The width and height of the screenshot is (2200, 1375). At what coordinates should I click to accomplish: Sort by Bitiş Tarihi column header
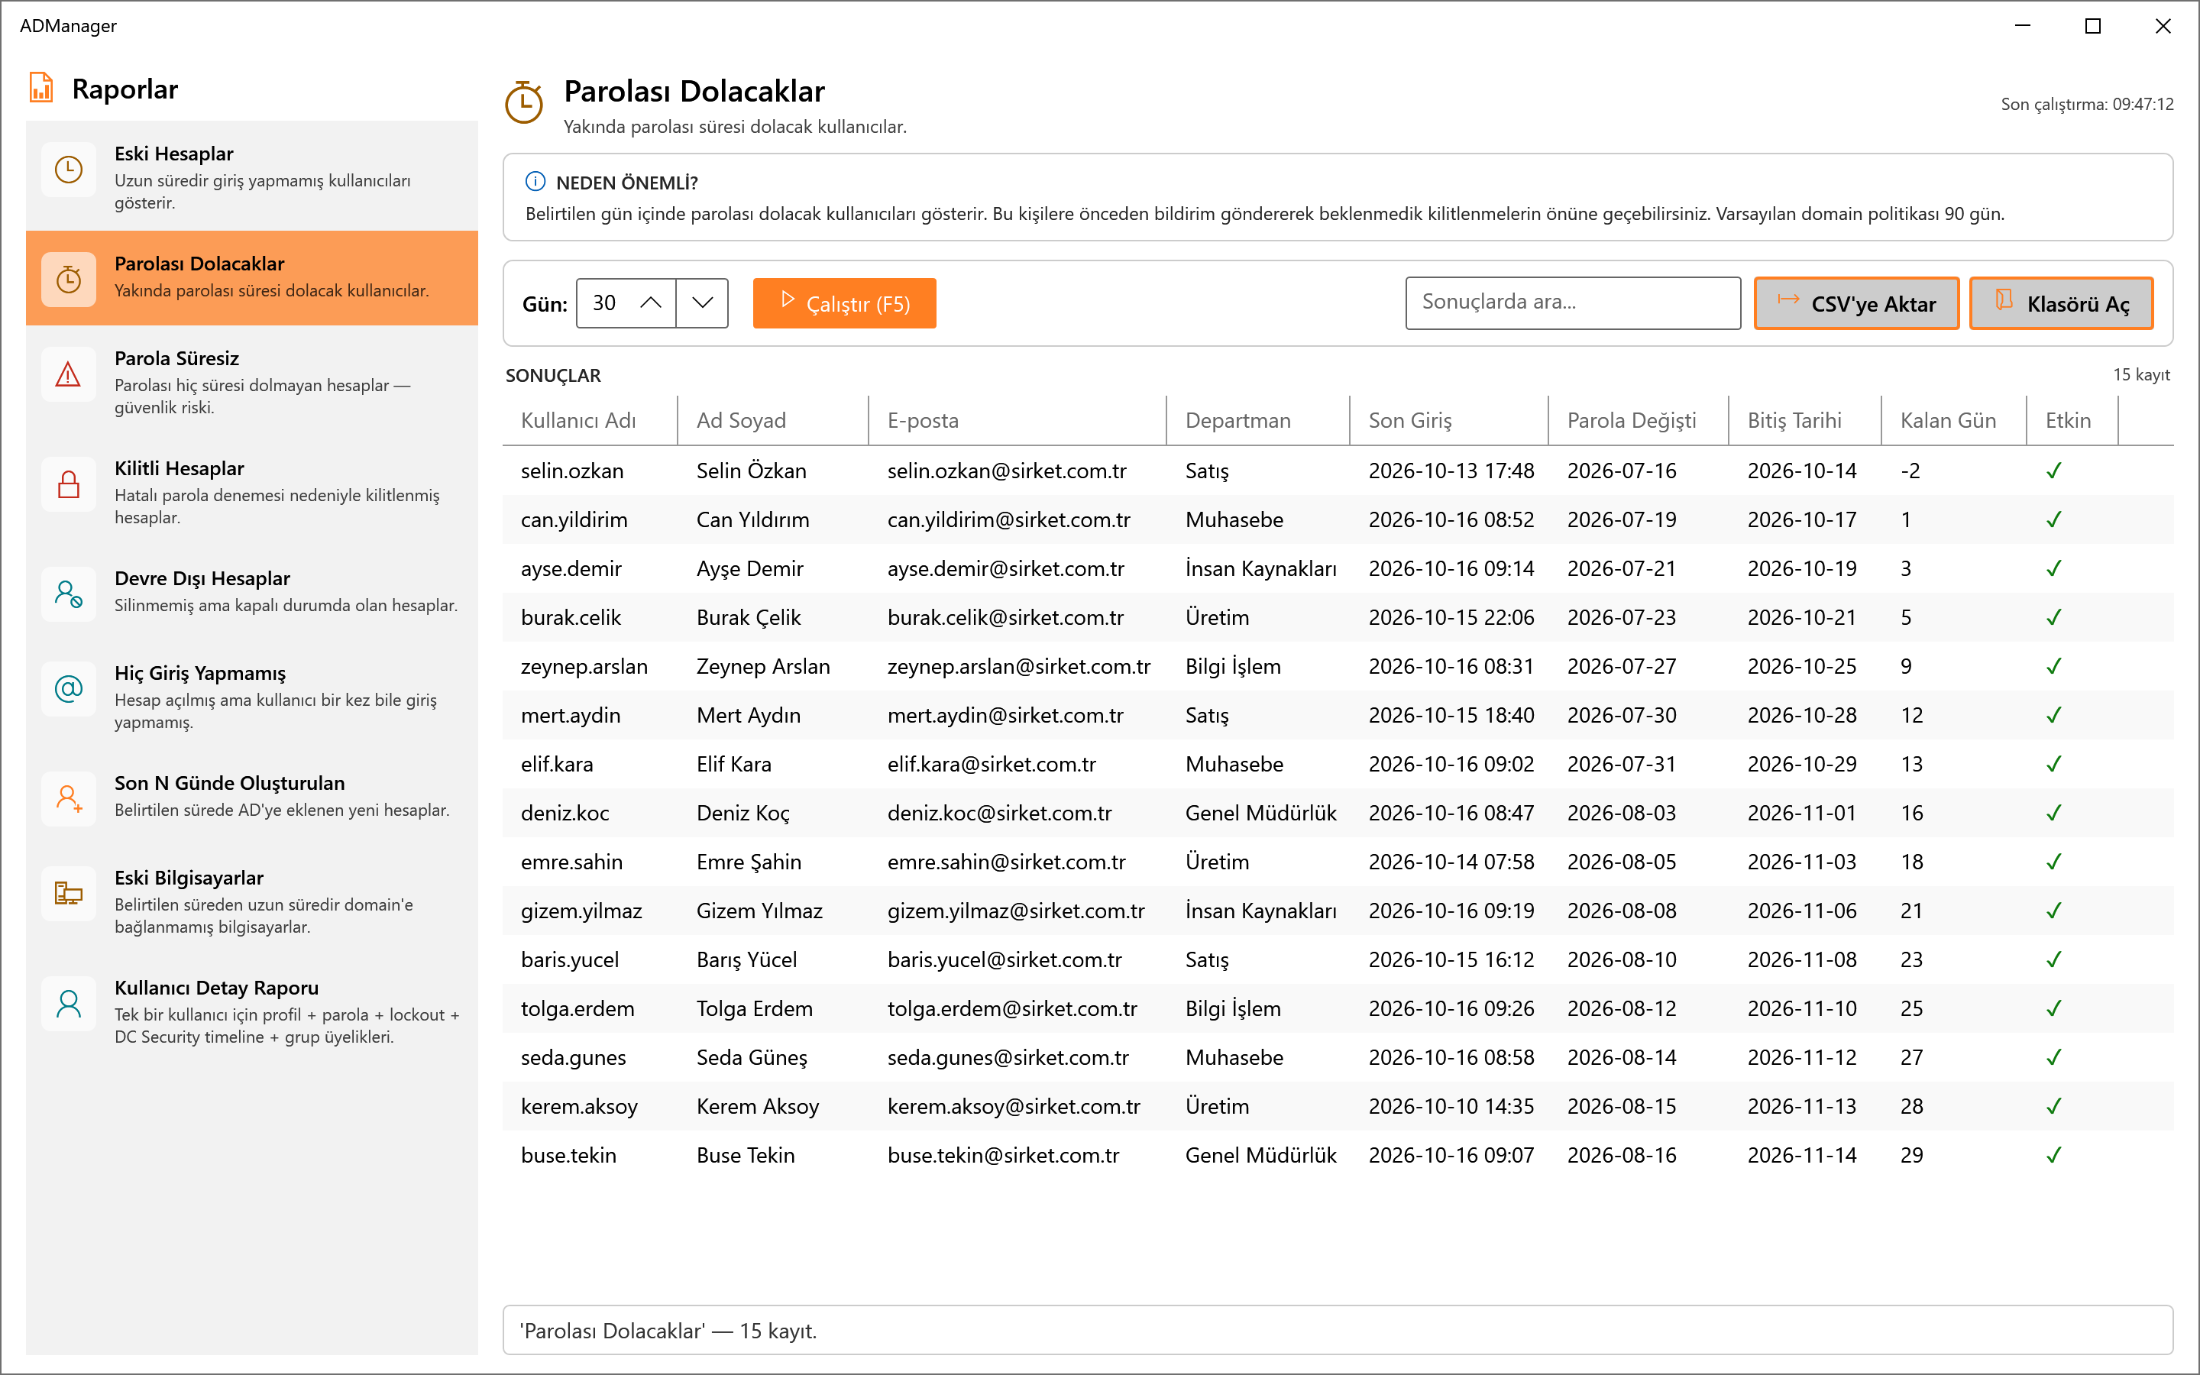pos(1804,420)
